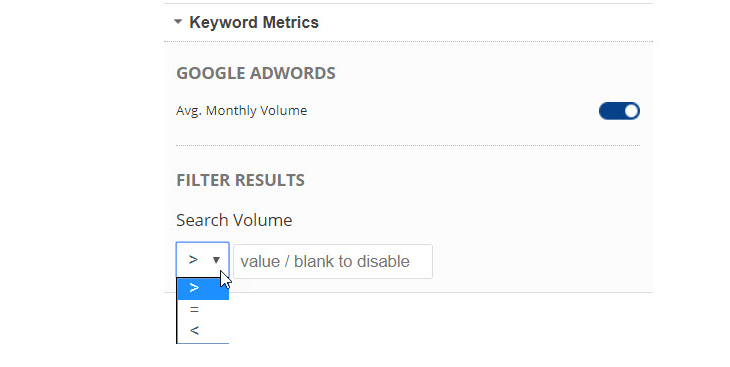Click the Keyword Metrics header title

coord(254,22)
